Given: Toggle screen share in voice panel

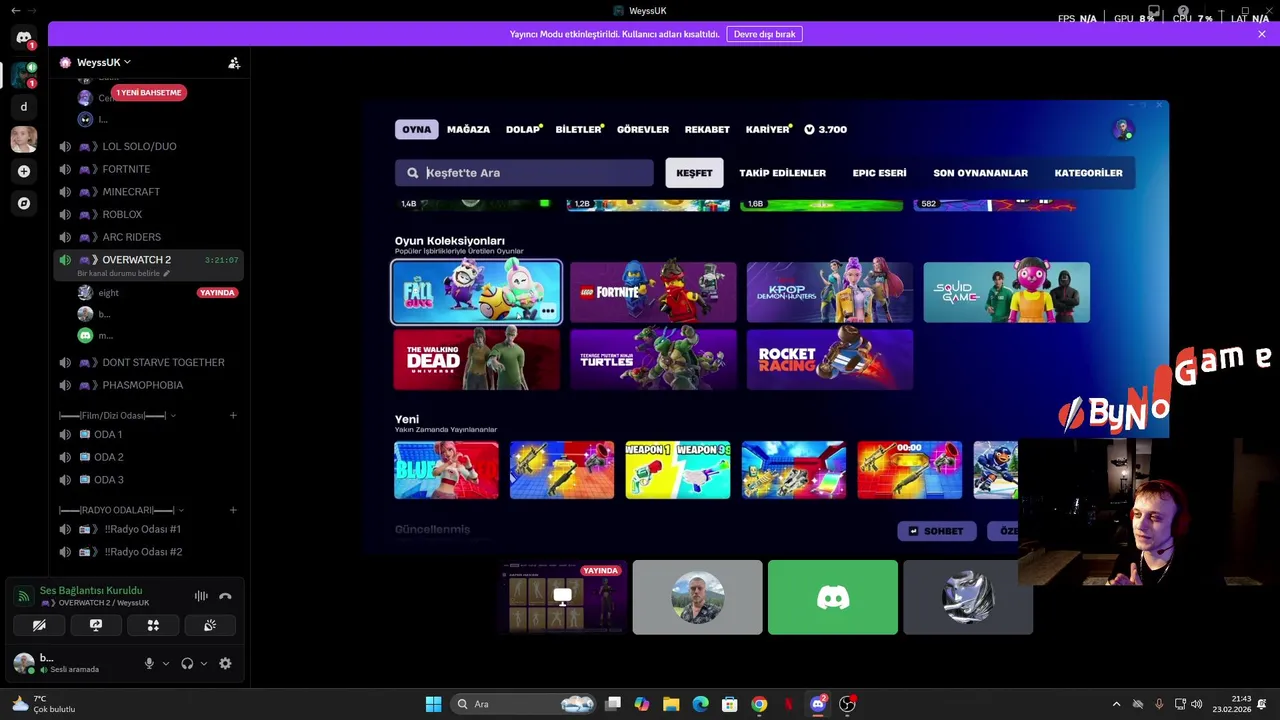Looking at the screenshot, I should coord(96,625).
